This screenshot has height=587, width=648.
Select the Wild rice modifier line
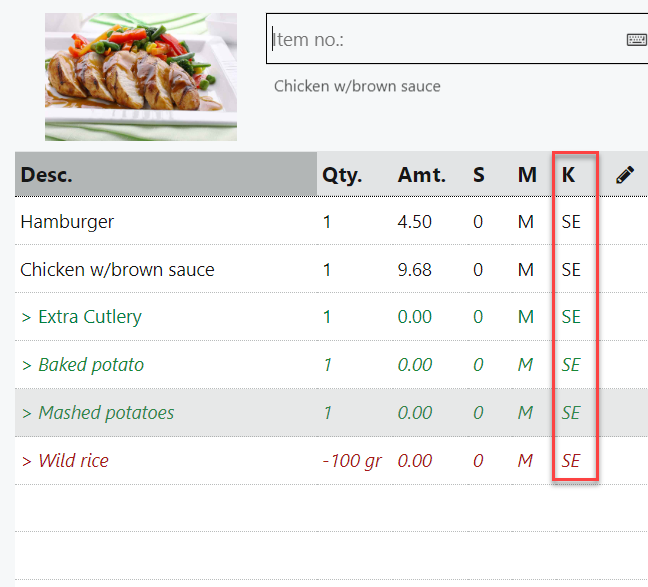tap(65, 461)
